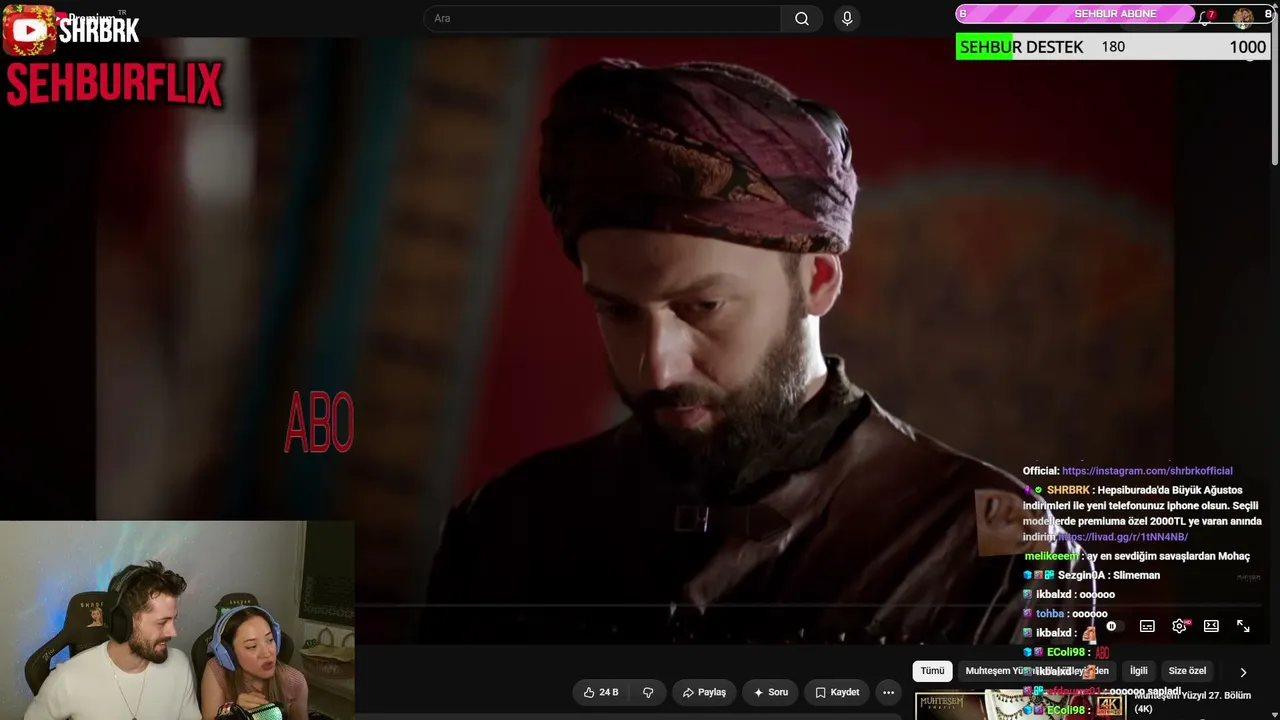This screenshot has height=720, width=1280.
Task: Open more actions three-dot menu
Action: coord(888,692)
